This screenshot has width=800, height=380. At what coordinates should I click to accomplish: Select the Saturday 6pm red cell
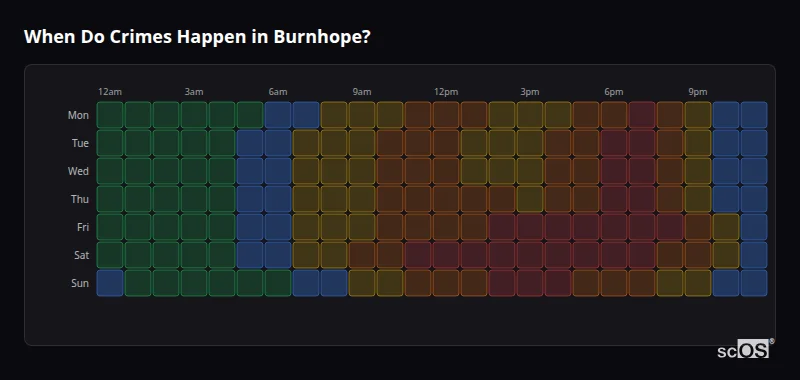[614, 255]
